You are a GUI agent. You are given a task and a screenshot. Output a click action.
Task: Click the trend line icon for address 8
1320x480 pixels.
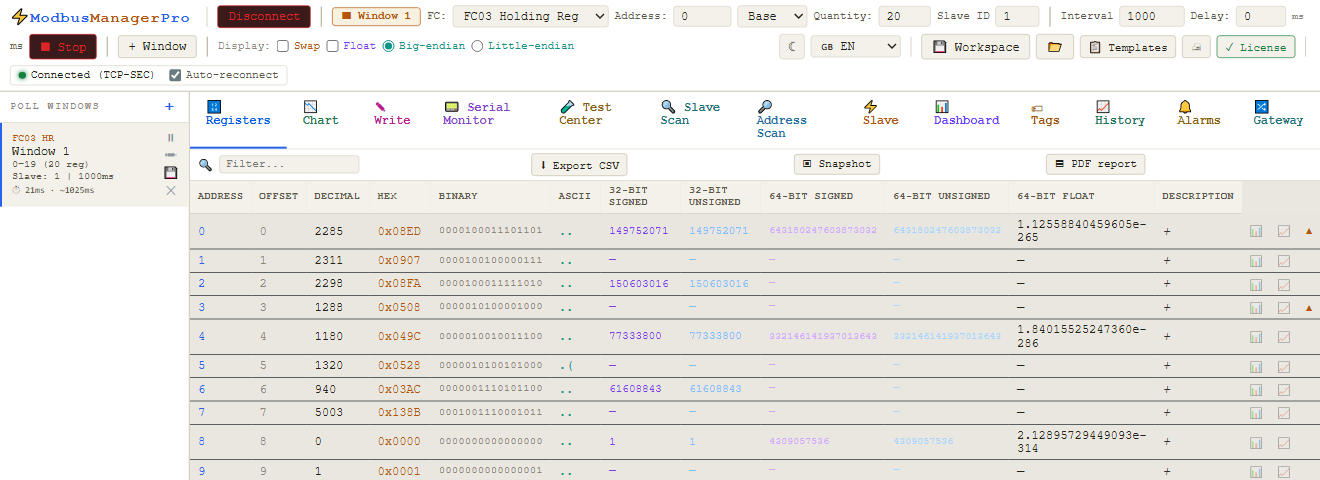click(1284, 441)
